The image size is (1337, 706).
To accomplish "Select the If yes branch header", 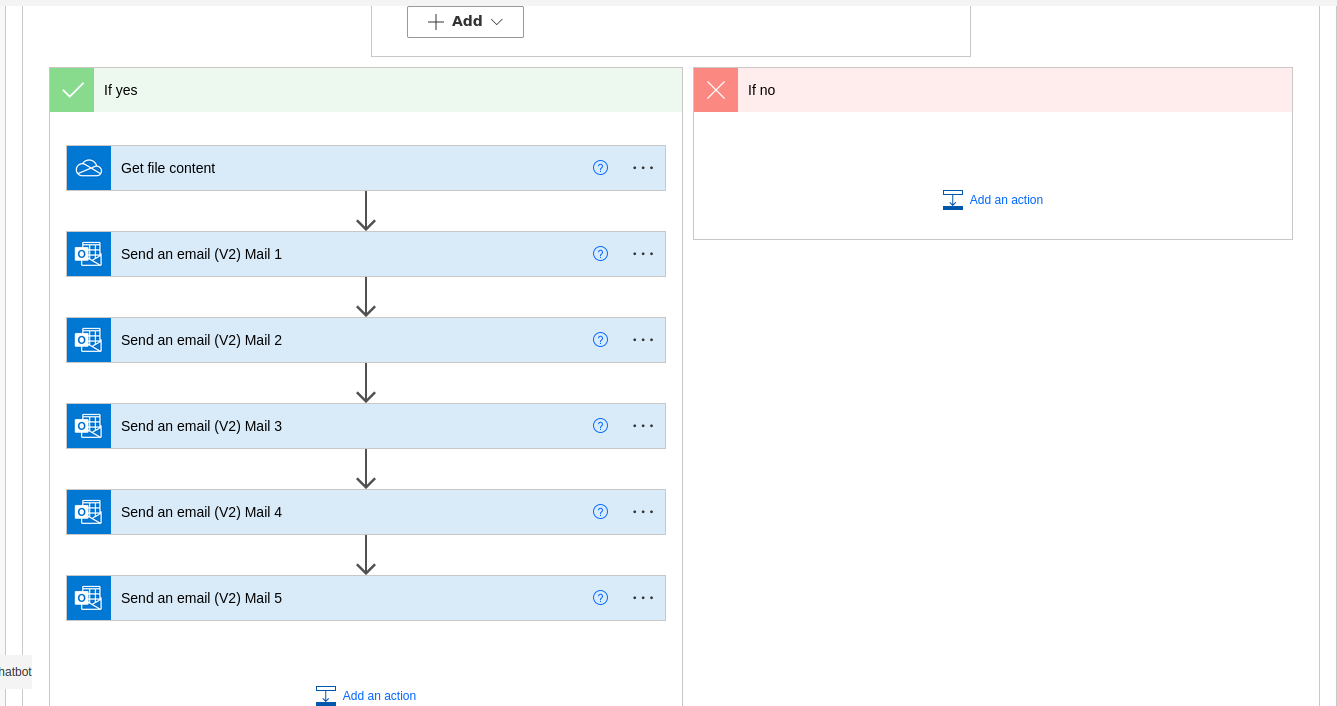I will 366,90.
